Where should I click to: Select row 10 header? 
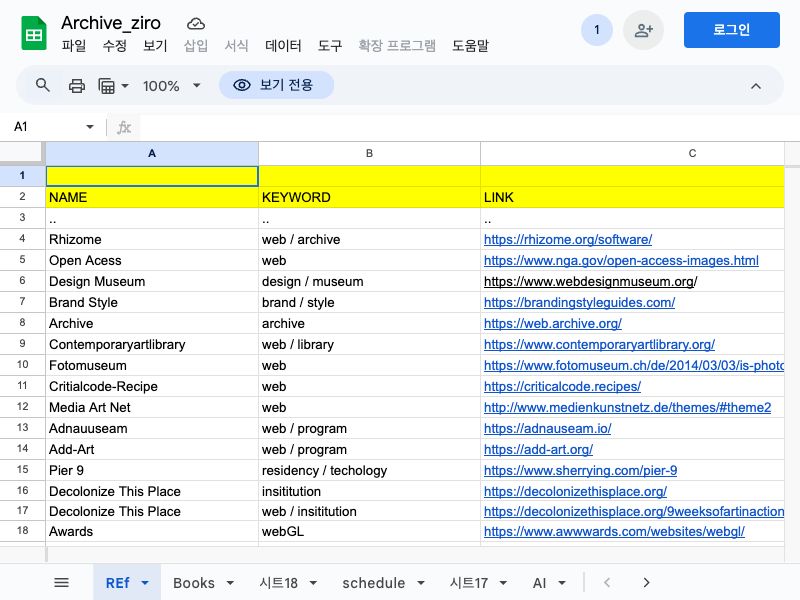pos(22,365)
